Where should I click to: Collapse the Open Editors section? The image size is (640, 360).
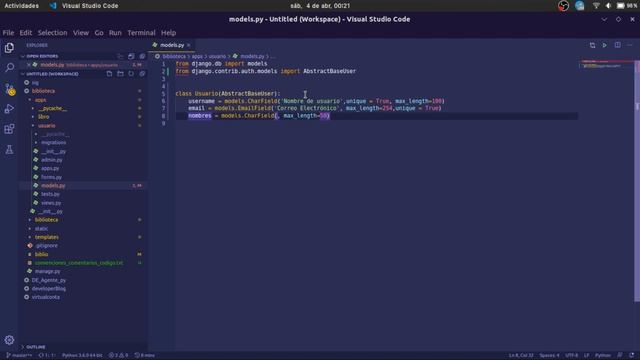point(42,56)
